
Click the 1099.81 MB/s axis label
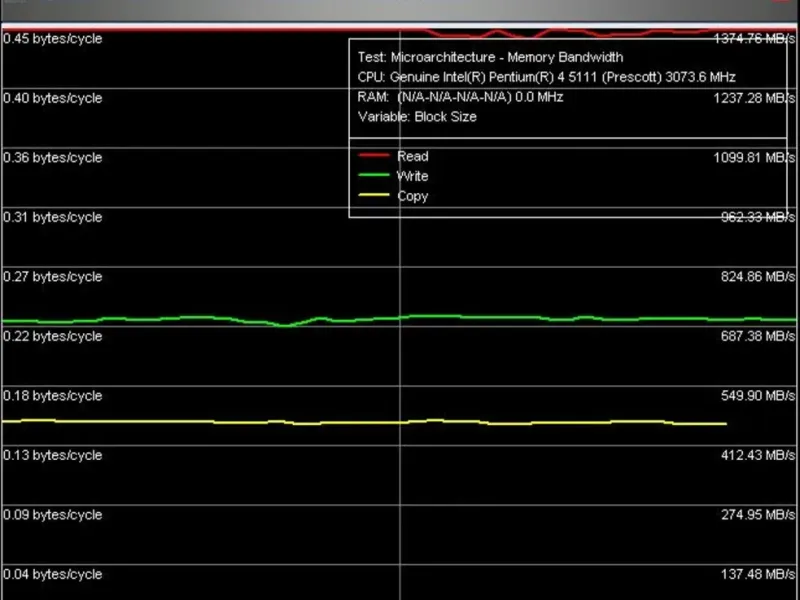754,158
